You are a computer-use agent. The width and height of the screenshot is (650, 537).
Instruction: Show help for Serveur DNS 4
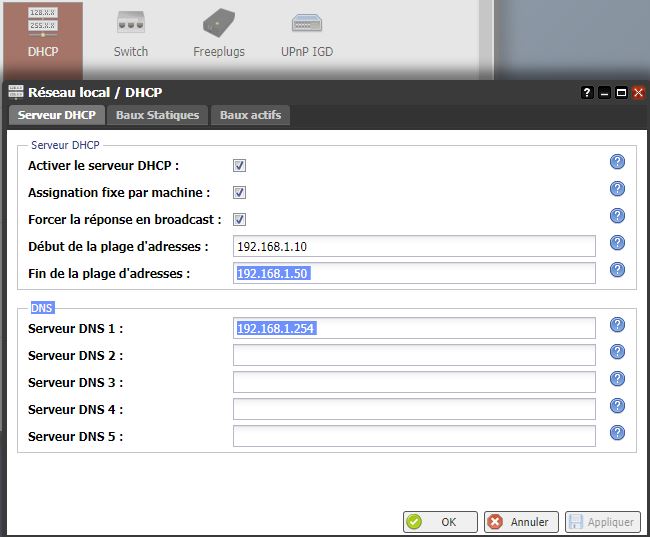pos(617,406)
